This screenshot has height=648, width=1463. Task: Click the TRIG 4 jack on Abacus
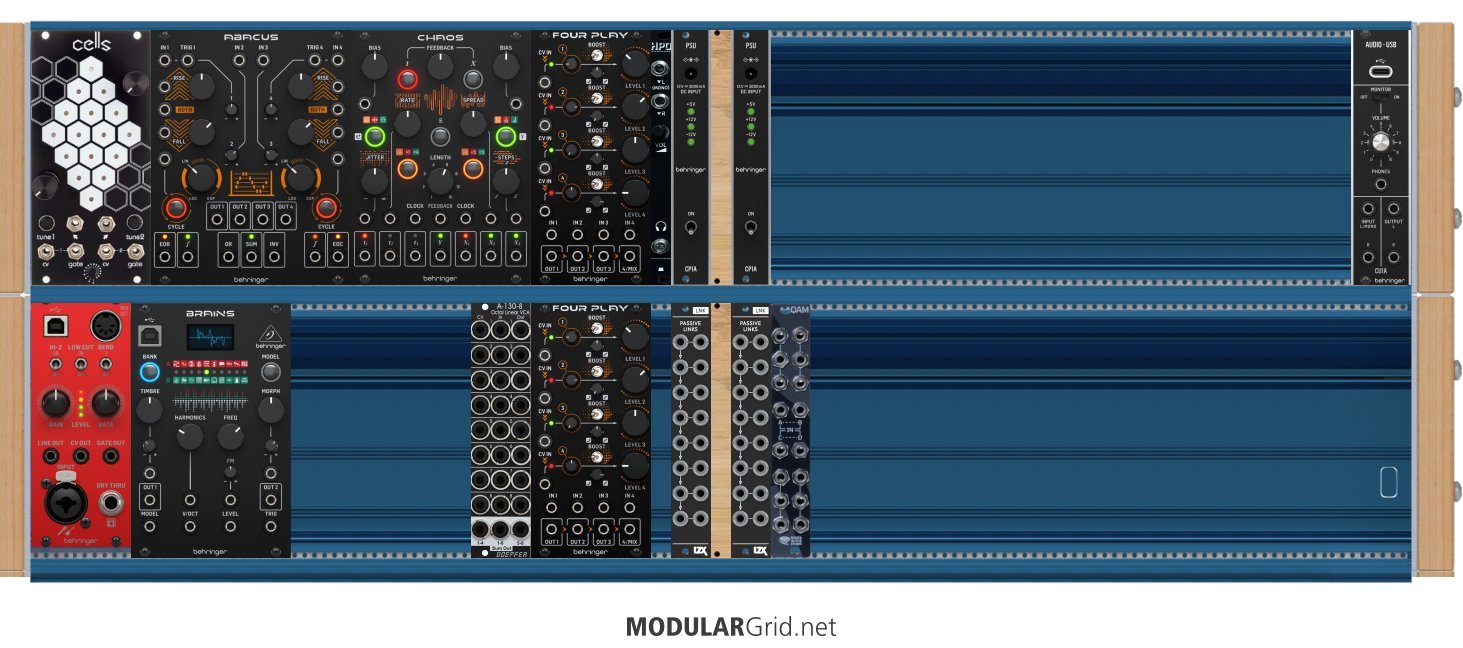pos(314,60)
